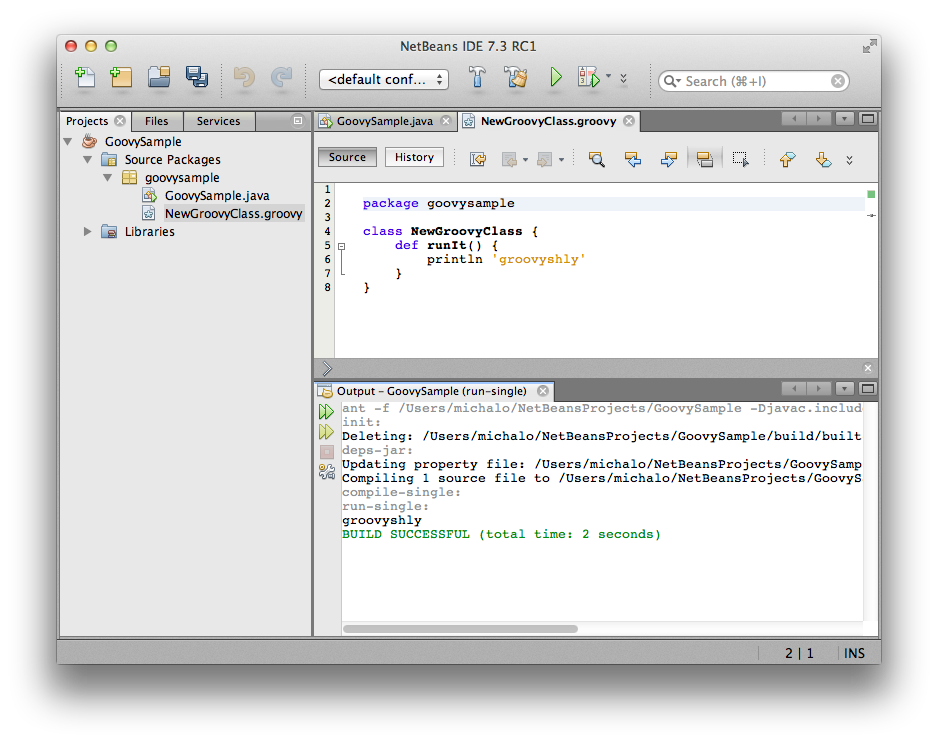Collapse the goovysample package node
The image size is (938, 743).
pos(108,178)
